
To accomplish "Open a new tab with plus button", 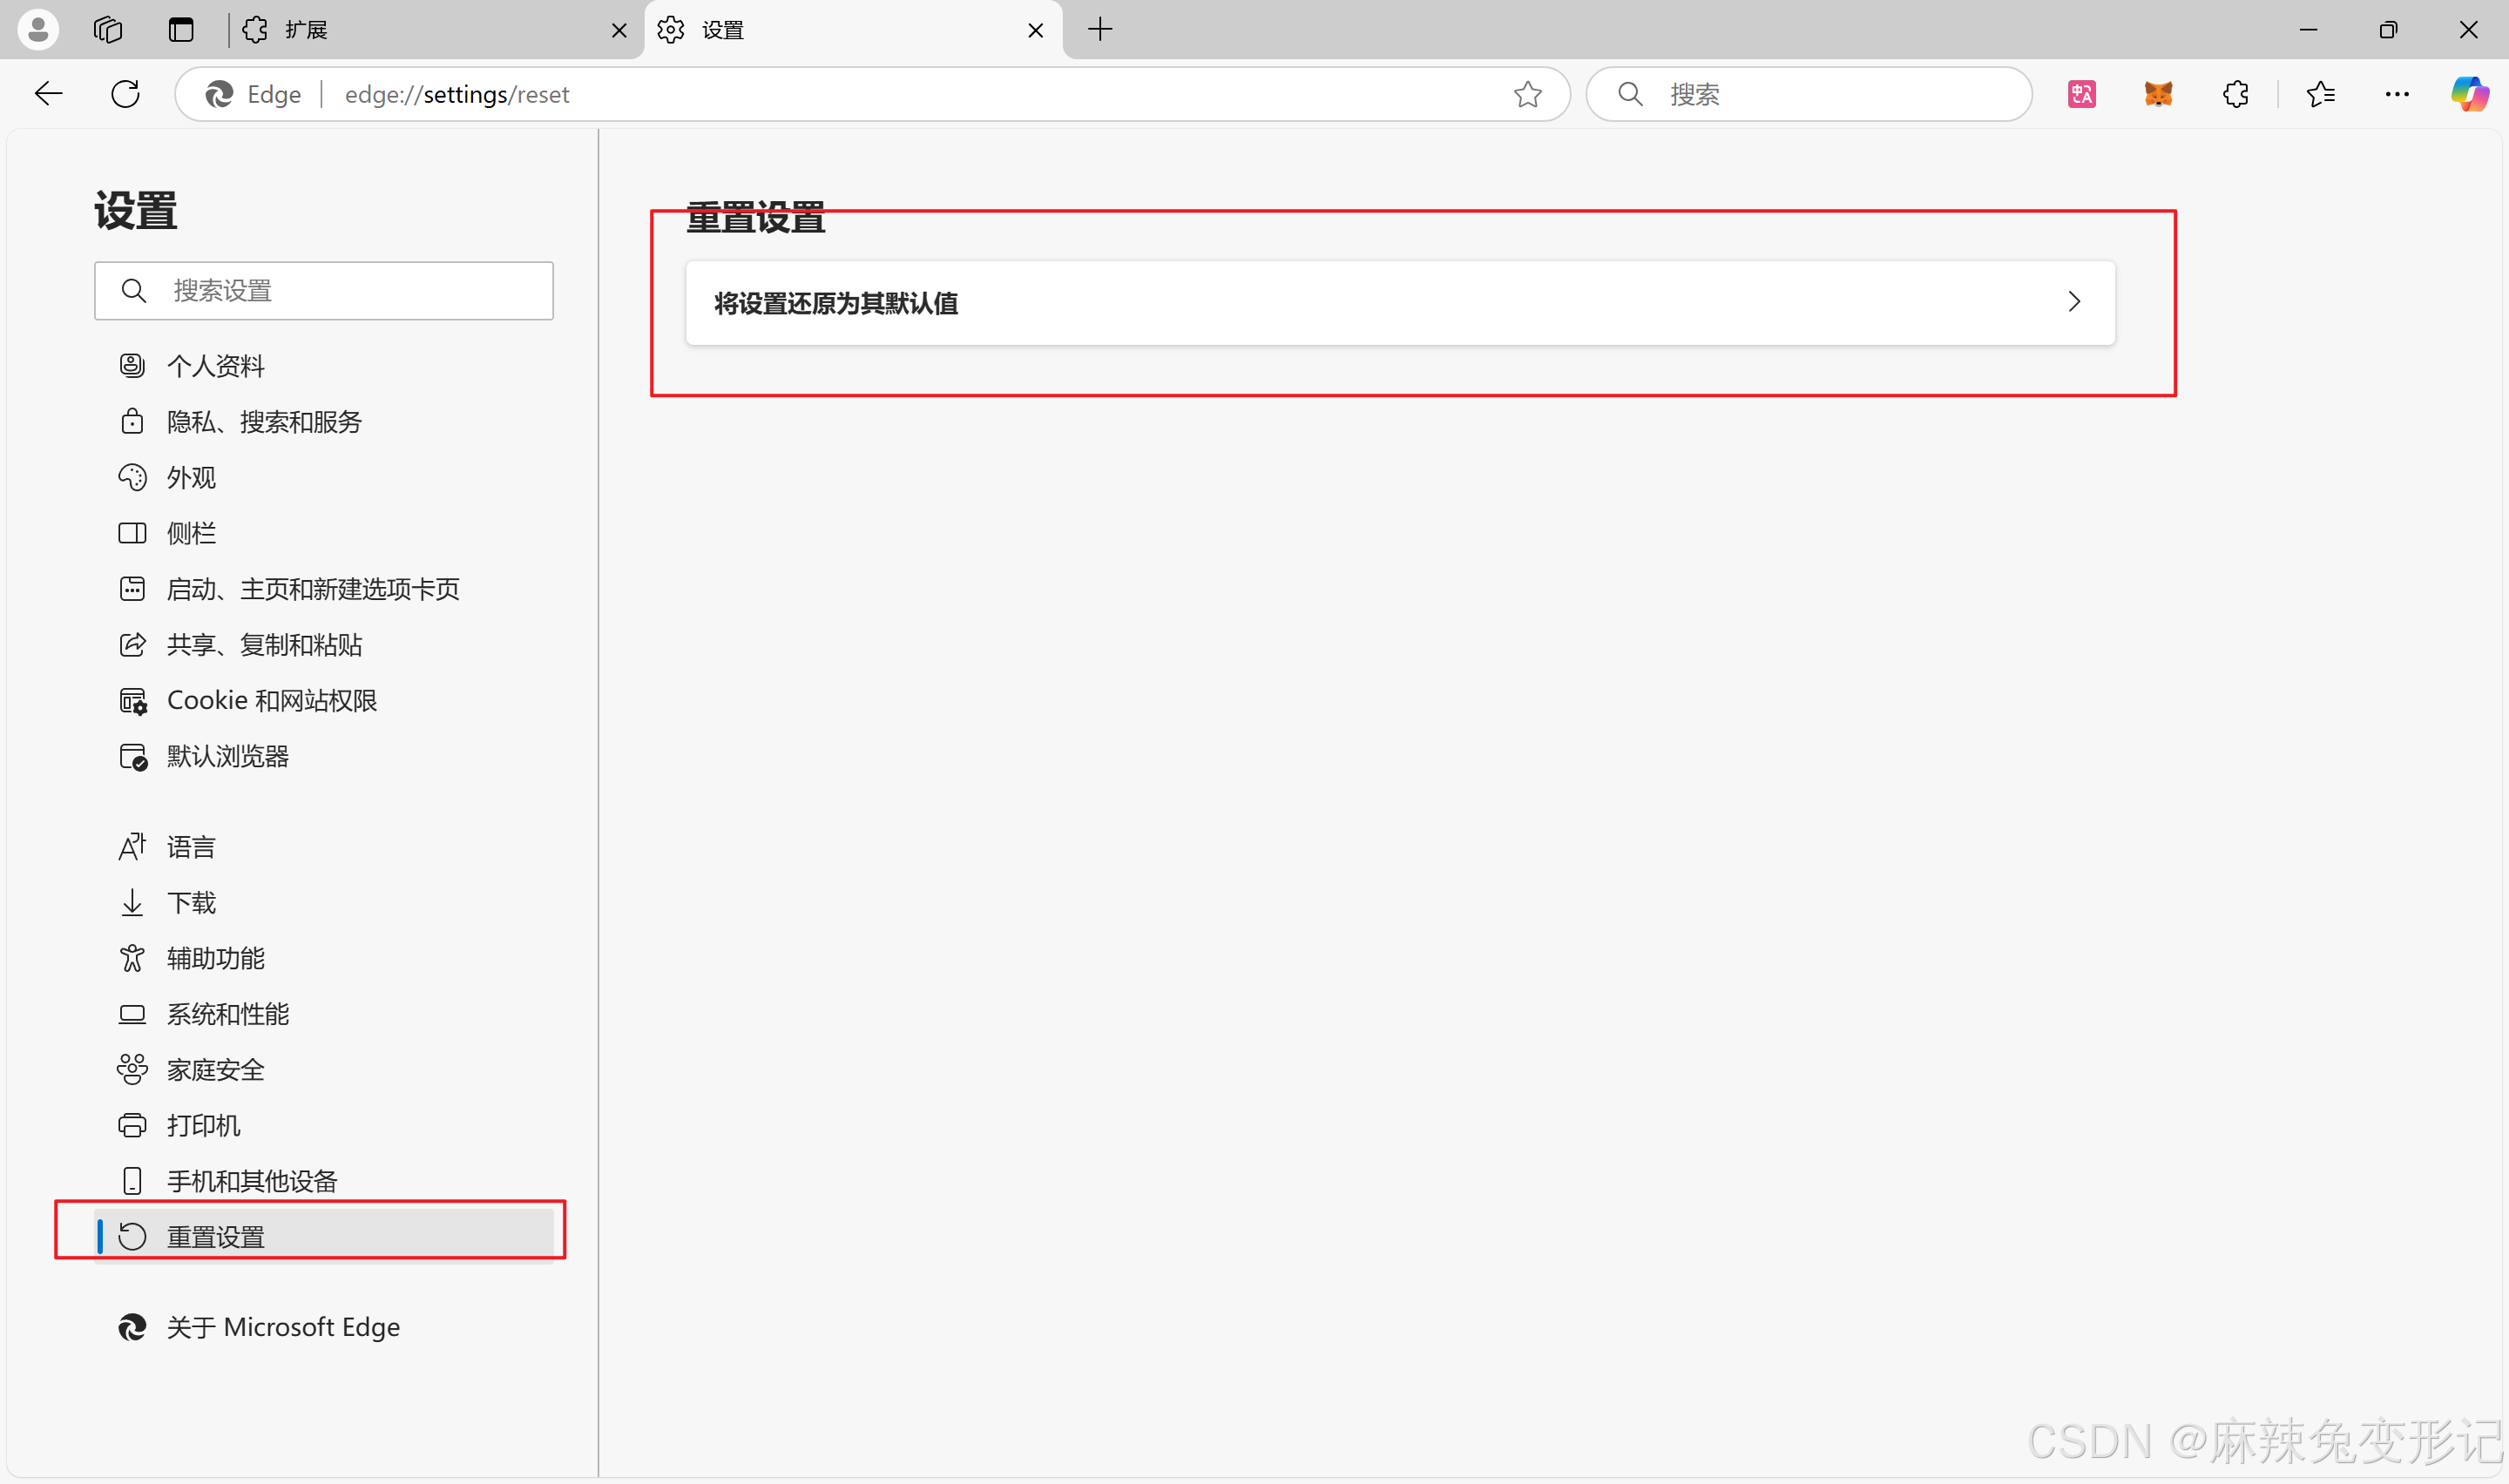I will pos(1099,30).
